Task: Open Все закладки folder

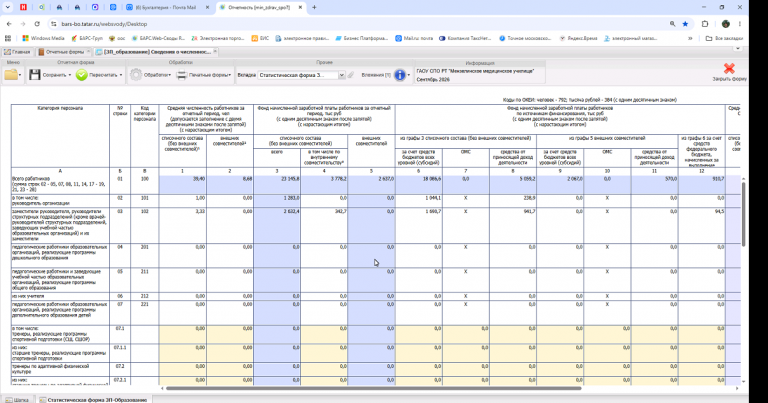Action: coord(725,38)
